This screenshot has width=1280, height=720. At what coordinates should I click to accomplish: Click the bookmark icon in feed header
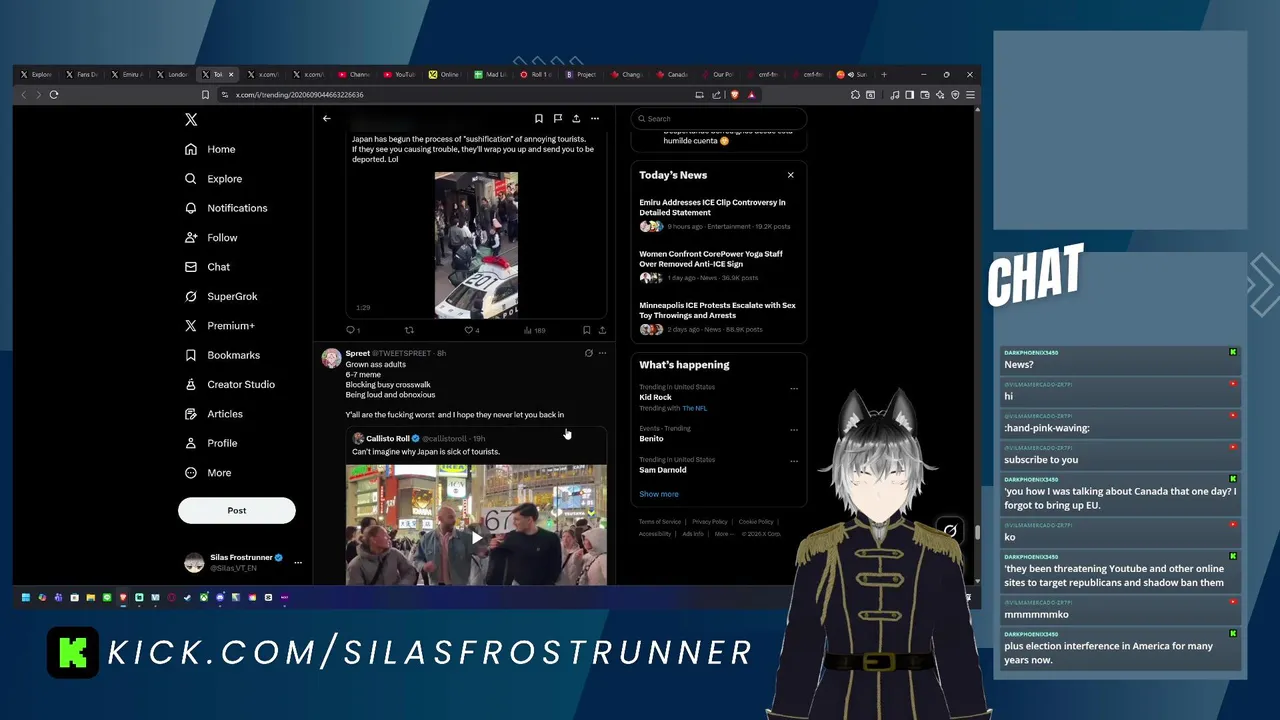tap(539, 119)
